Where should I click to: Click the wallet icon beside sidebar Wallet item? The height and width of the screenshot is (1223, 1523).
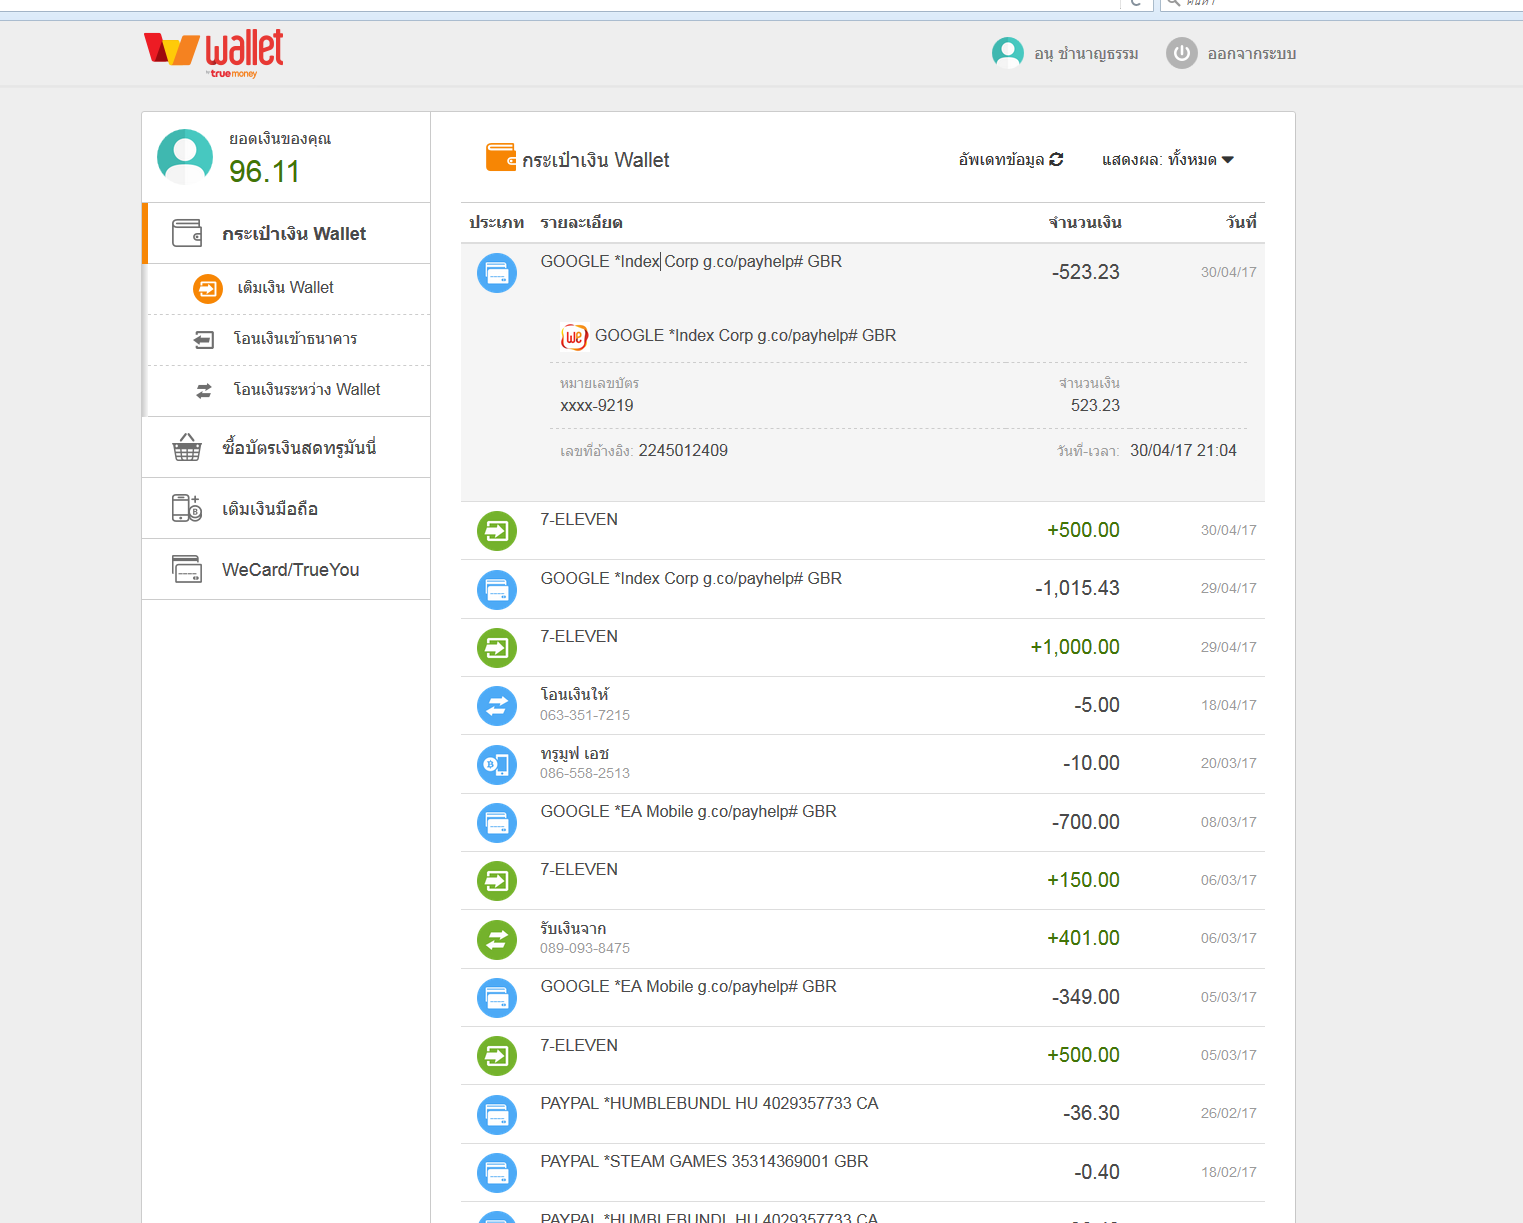[x=187, y=233]
